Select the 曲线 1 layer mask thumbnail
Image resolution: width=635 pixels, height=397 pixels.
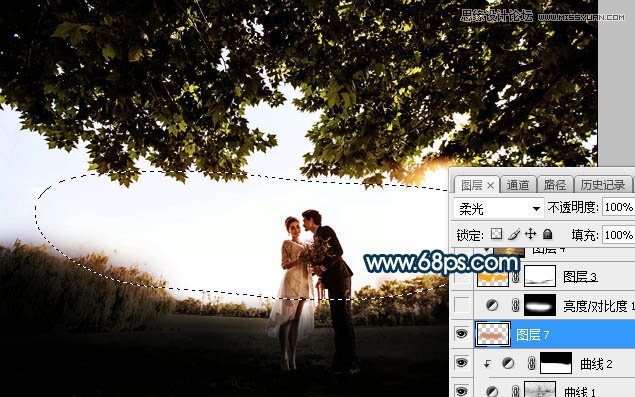tap(540, 389)
